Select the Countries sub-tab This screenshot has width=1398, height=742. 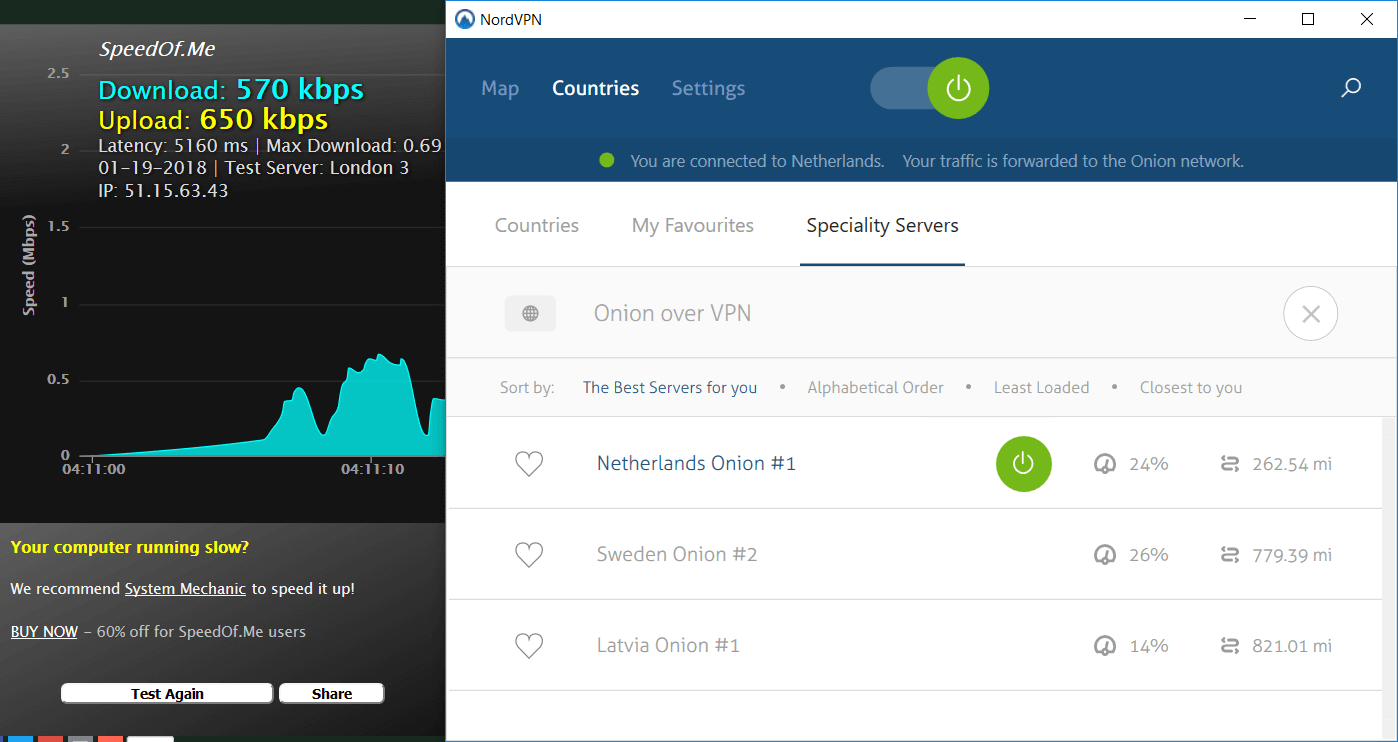[537, 225]
